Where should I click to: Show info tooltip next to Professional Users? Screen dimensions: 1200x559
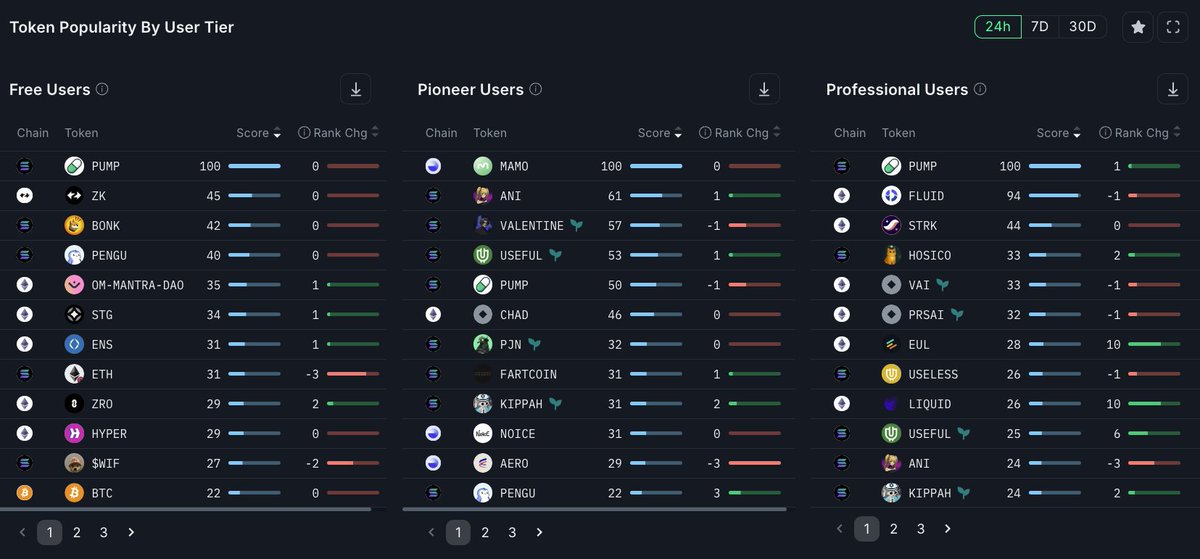(979, 89)
